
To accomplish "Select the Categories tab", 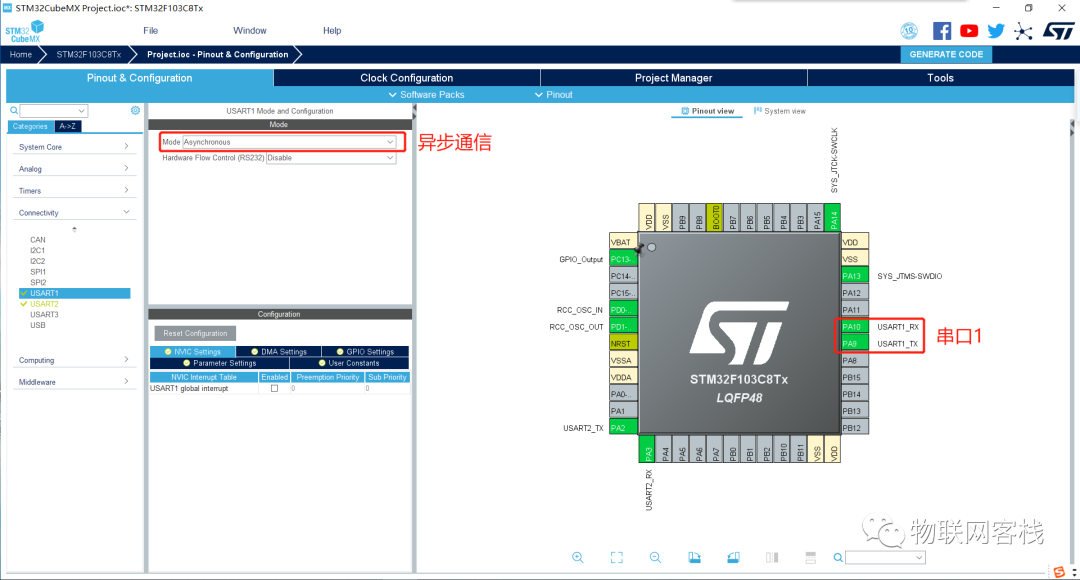I will coord(30,126).
